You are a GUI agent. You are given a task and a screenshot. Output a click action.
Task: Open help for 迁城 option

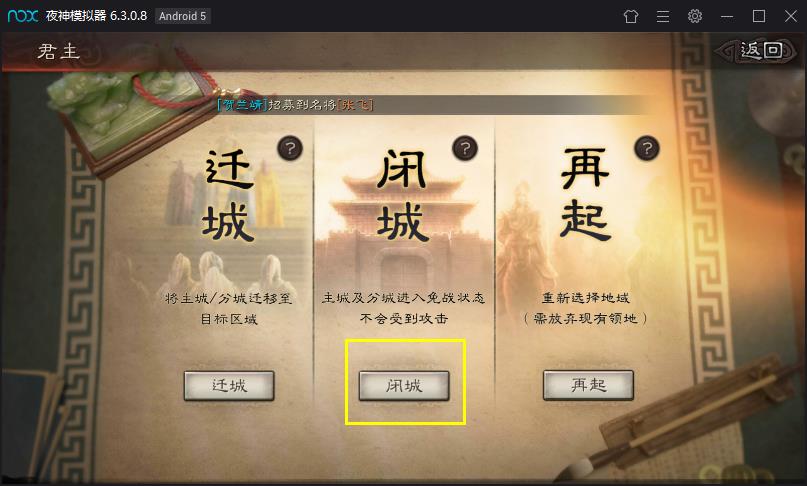290,149
